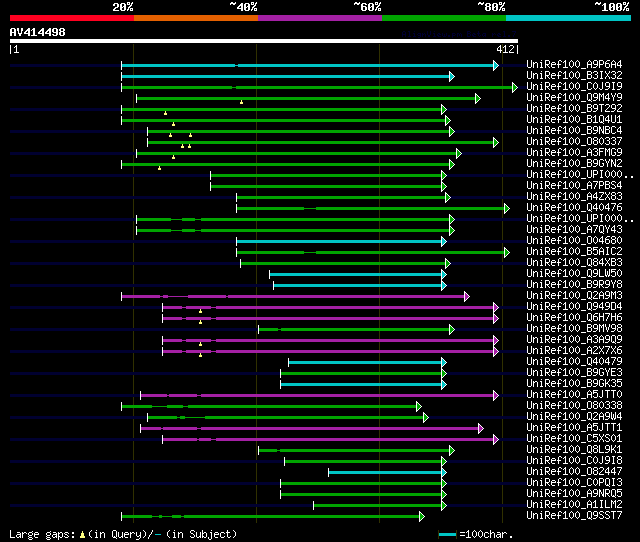Select label UniRef100_Q9LW50
The height and width of the screenshot is (542, 640).
(x=574, y=274)
